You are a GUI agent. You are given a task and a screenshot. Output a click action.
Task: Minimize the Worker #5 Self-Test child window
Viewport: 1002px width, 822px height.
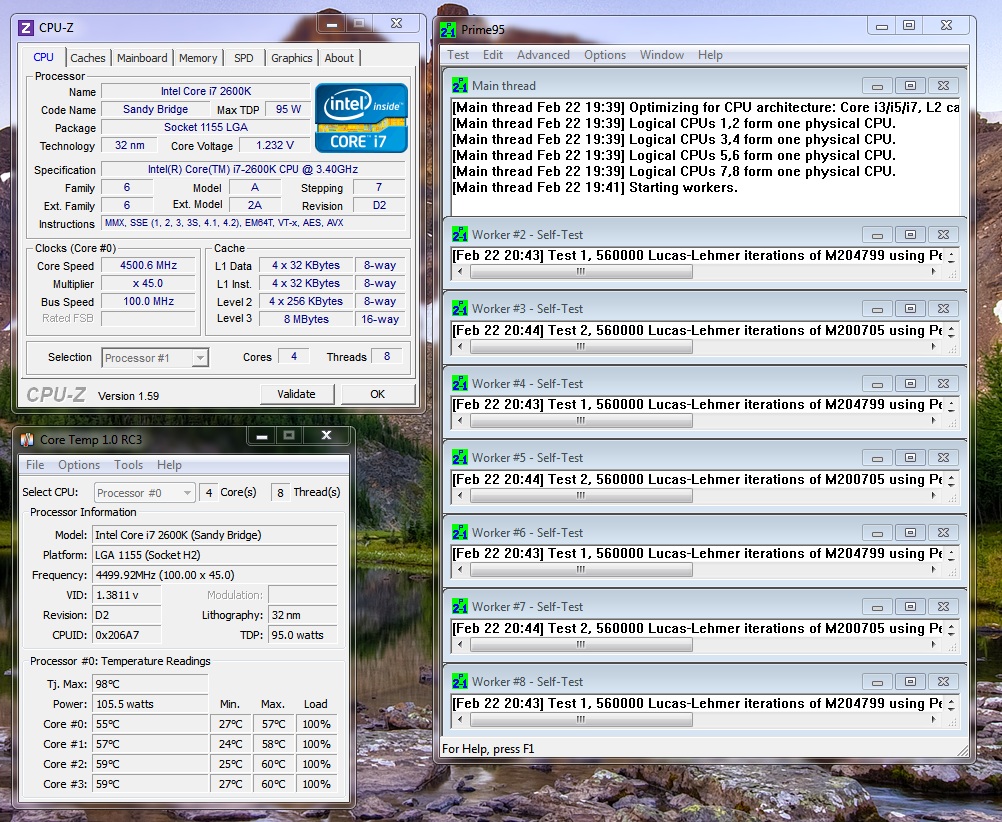point(877,458)
